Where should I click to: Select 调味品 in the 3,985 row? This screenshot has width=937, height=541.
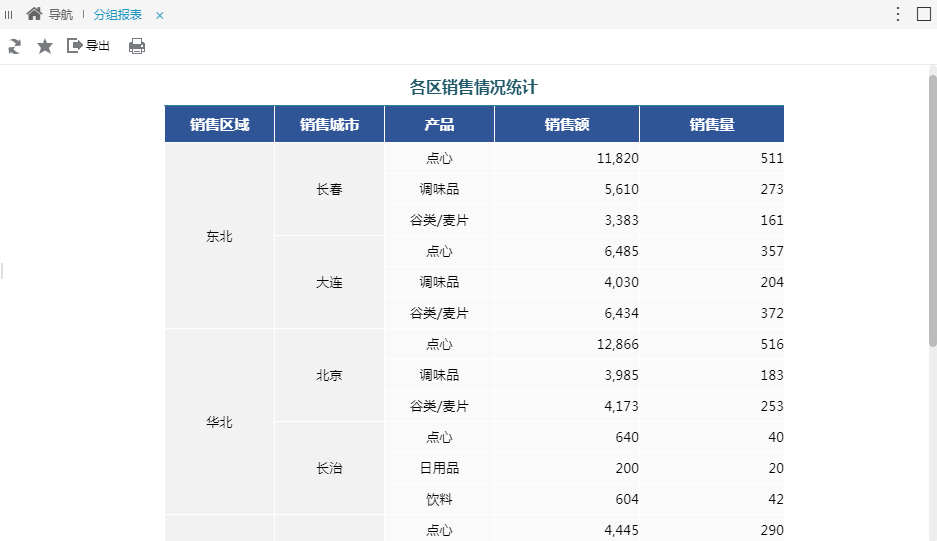tap(439, 375)
